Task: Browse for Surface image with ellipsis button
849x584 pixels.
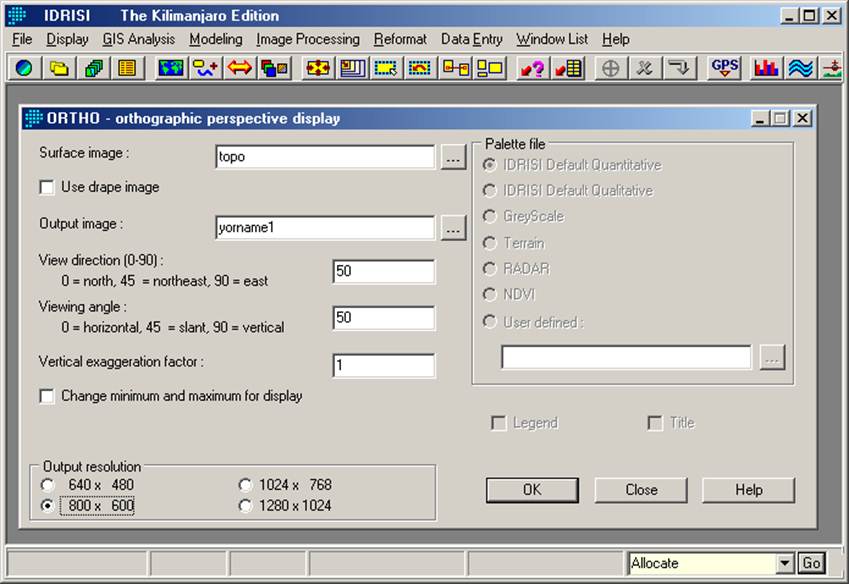Action: (453, 157)
